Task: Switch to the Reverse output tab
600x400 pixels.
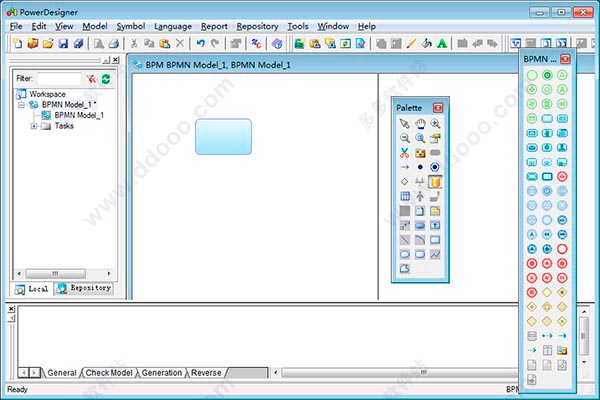Action: pos(206,373)
